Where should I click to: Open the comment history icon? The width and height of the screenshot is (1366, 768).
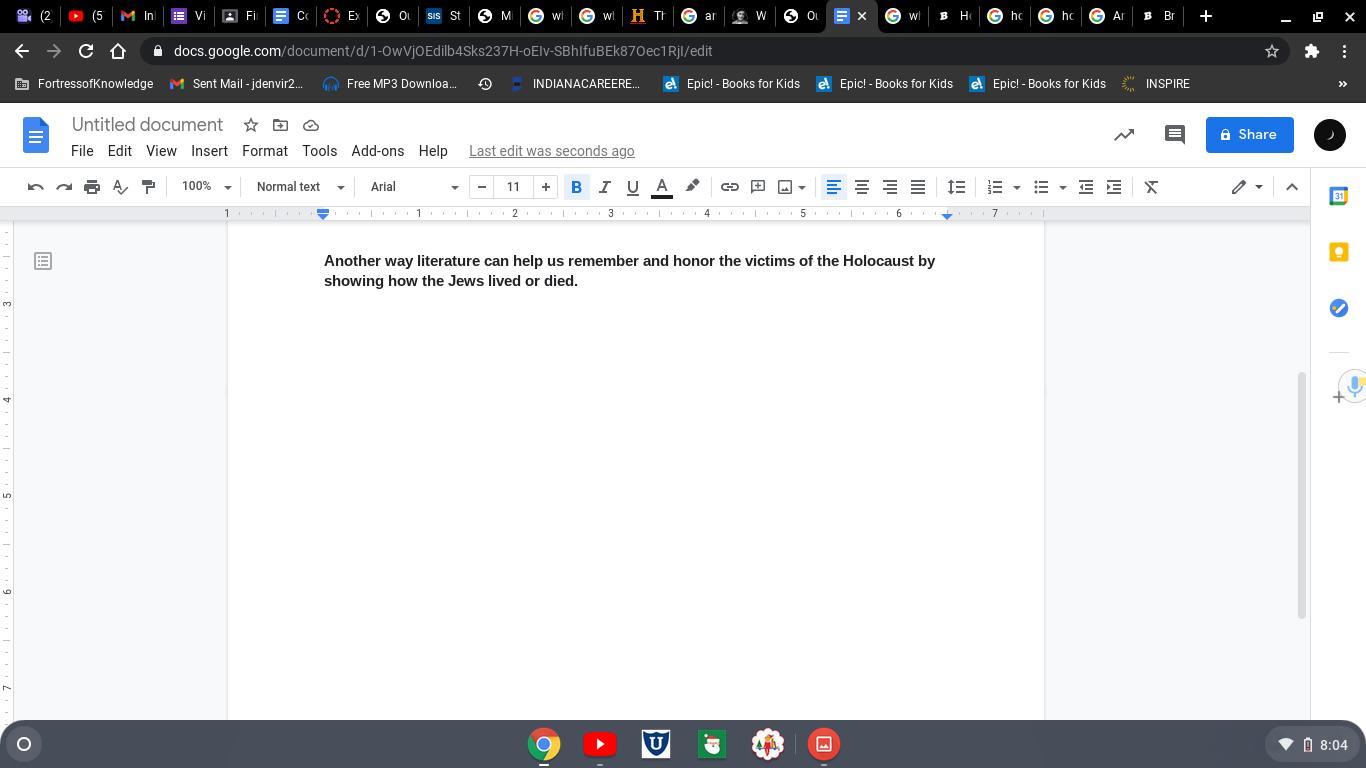point(1175,135)
